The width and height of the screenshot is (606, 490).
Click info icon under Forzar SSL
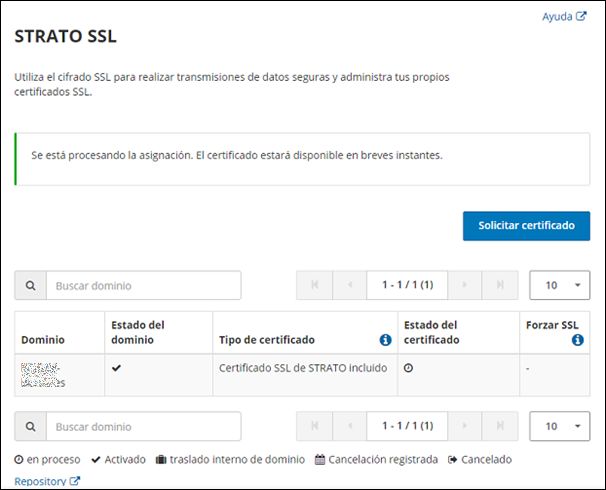click(x=578, y=340)
